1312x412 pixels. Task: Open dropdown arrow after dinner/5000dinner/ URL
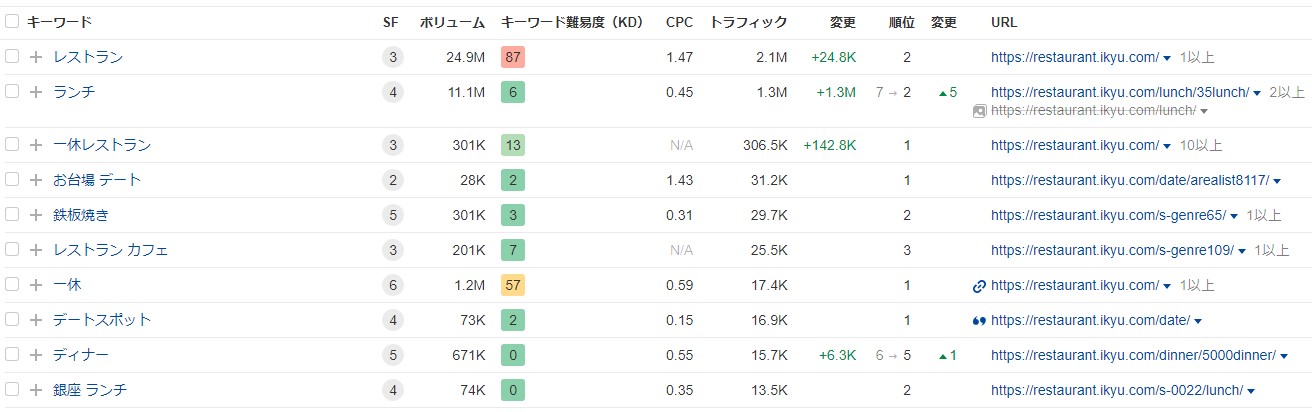pos(1283,356)
